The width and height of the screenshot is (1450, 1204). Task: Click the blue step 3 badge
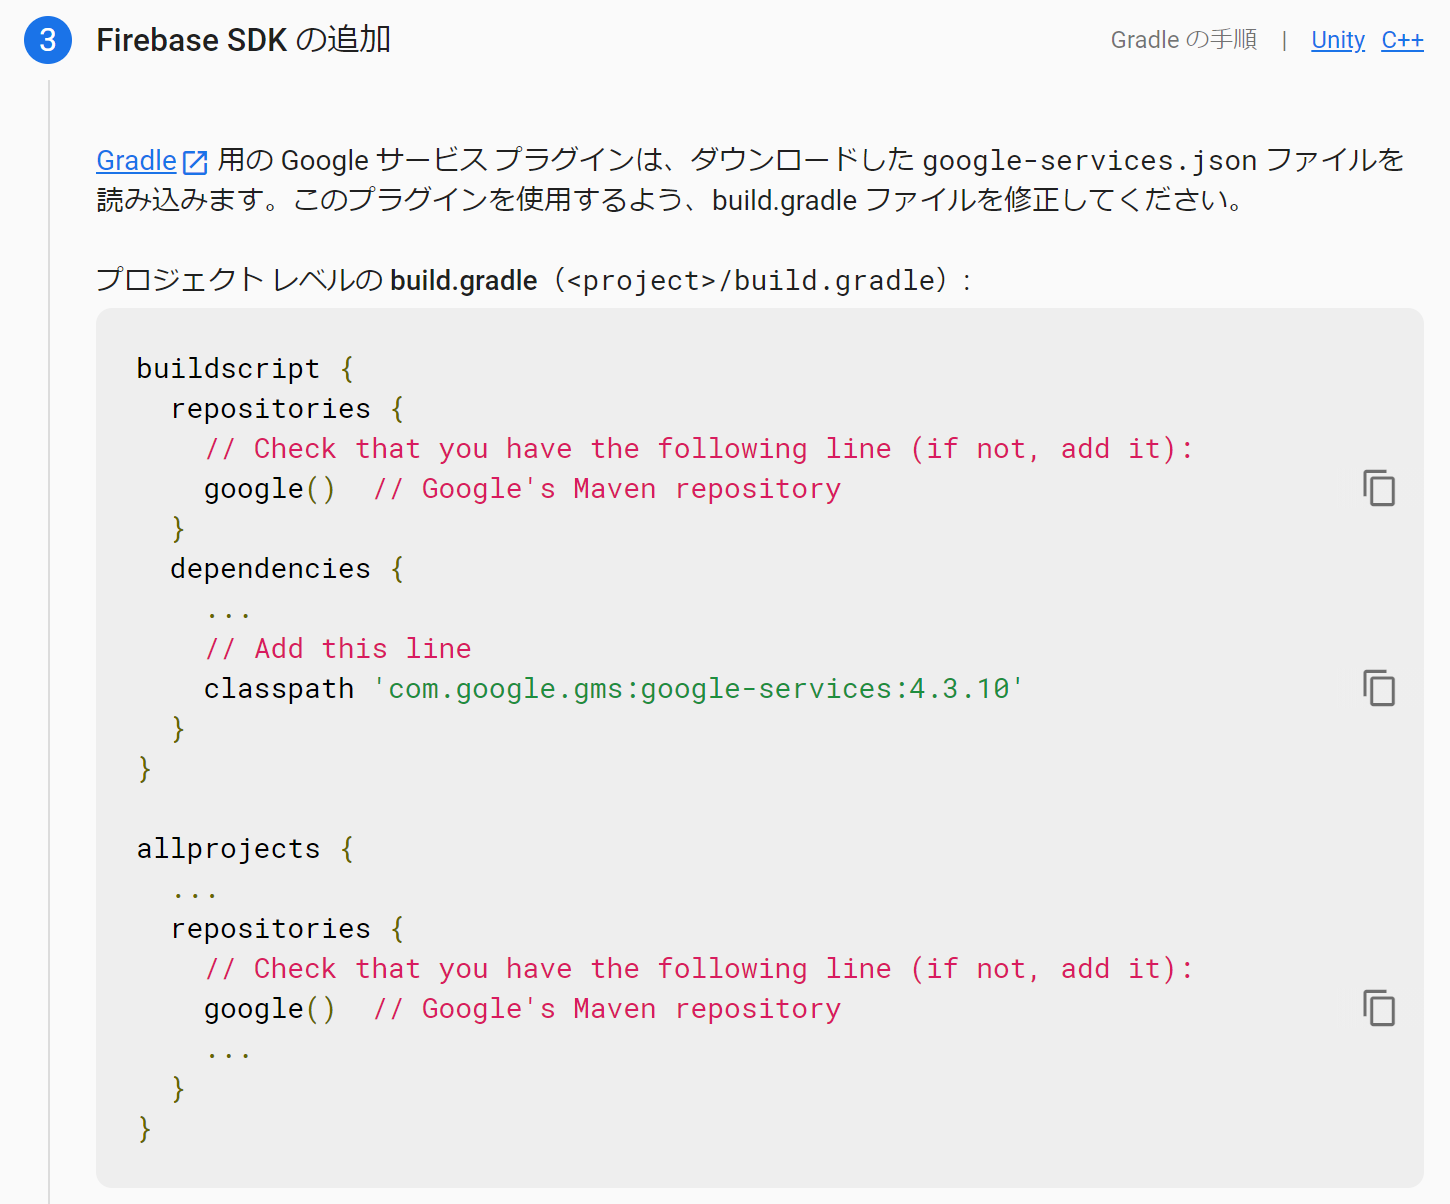pos(47,40)
